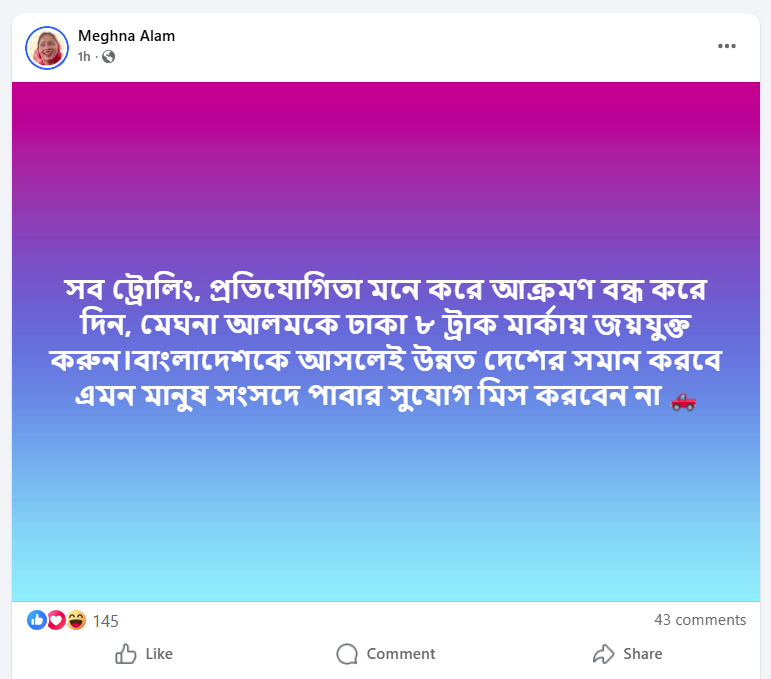This screenshot has height=679, width=771.
Task: Open sharing via the Share label
Action: (642, 654)
